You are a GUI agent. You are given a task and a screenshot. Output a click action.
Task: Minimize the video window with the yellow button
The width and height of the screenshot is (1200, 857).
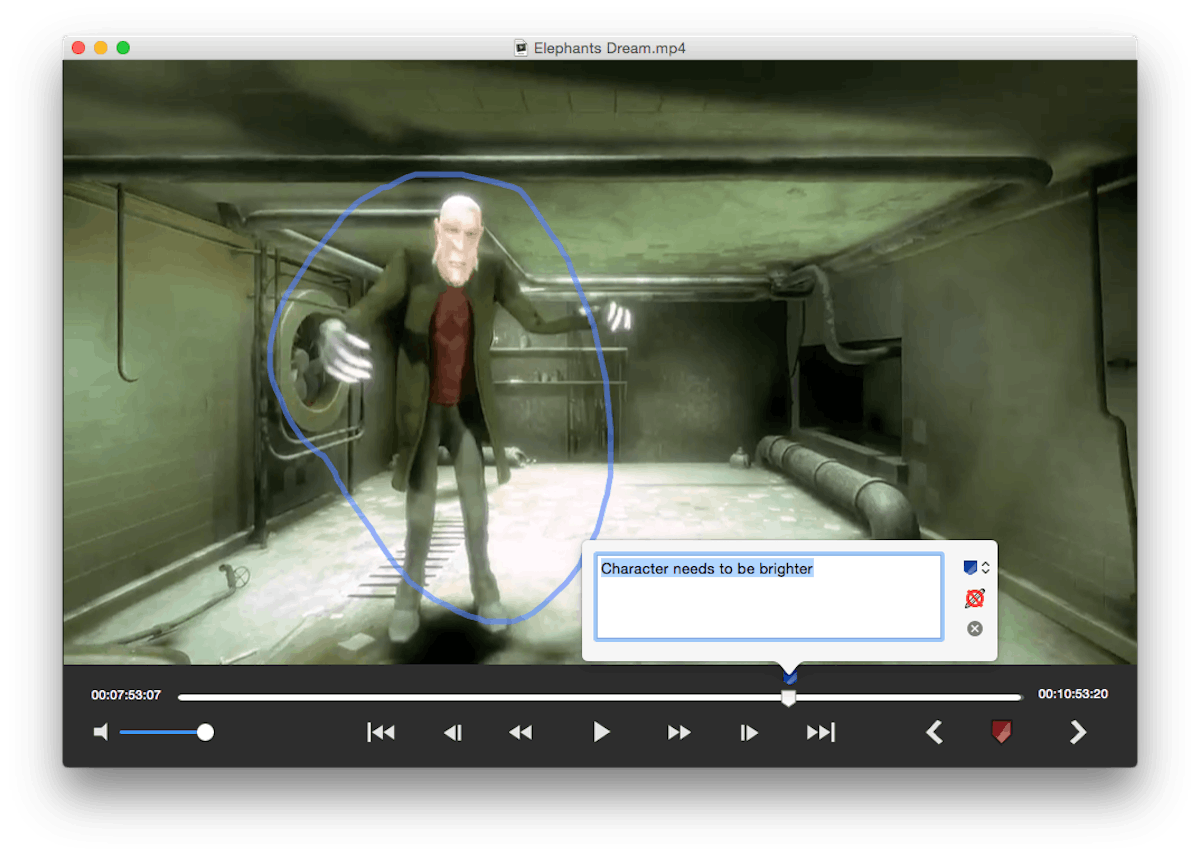(x=101, y=48)
